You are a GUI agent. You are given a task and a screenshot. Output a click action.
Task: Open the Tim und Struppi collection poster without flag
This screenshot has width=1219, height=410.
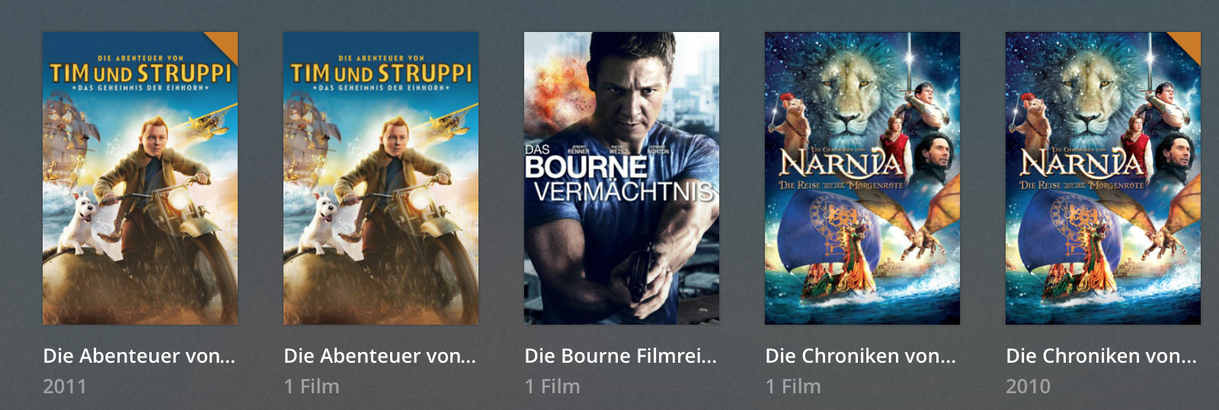tap(381, 178)
